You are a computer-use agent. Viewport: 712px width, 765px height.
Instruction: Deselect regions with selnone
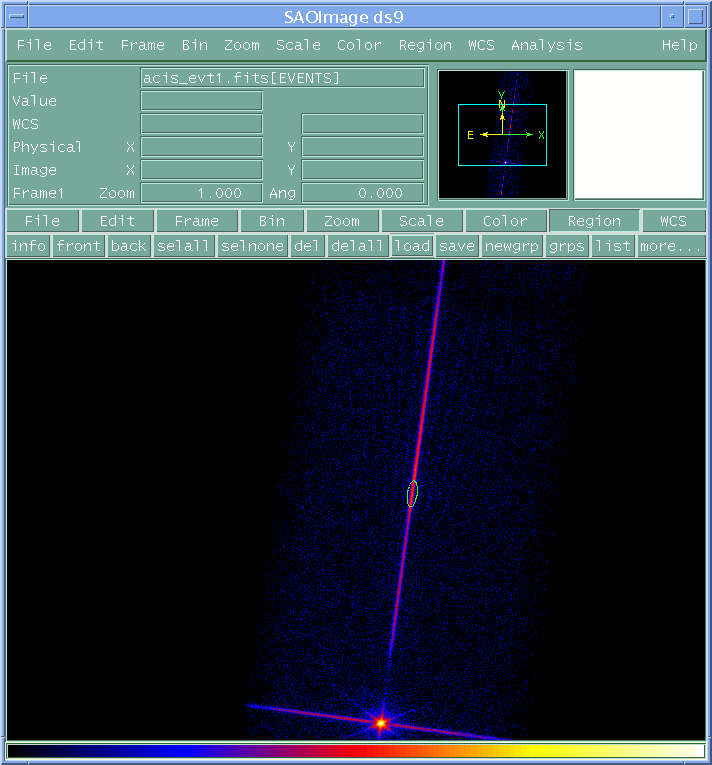[x=252, y=246]
